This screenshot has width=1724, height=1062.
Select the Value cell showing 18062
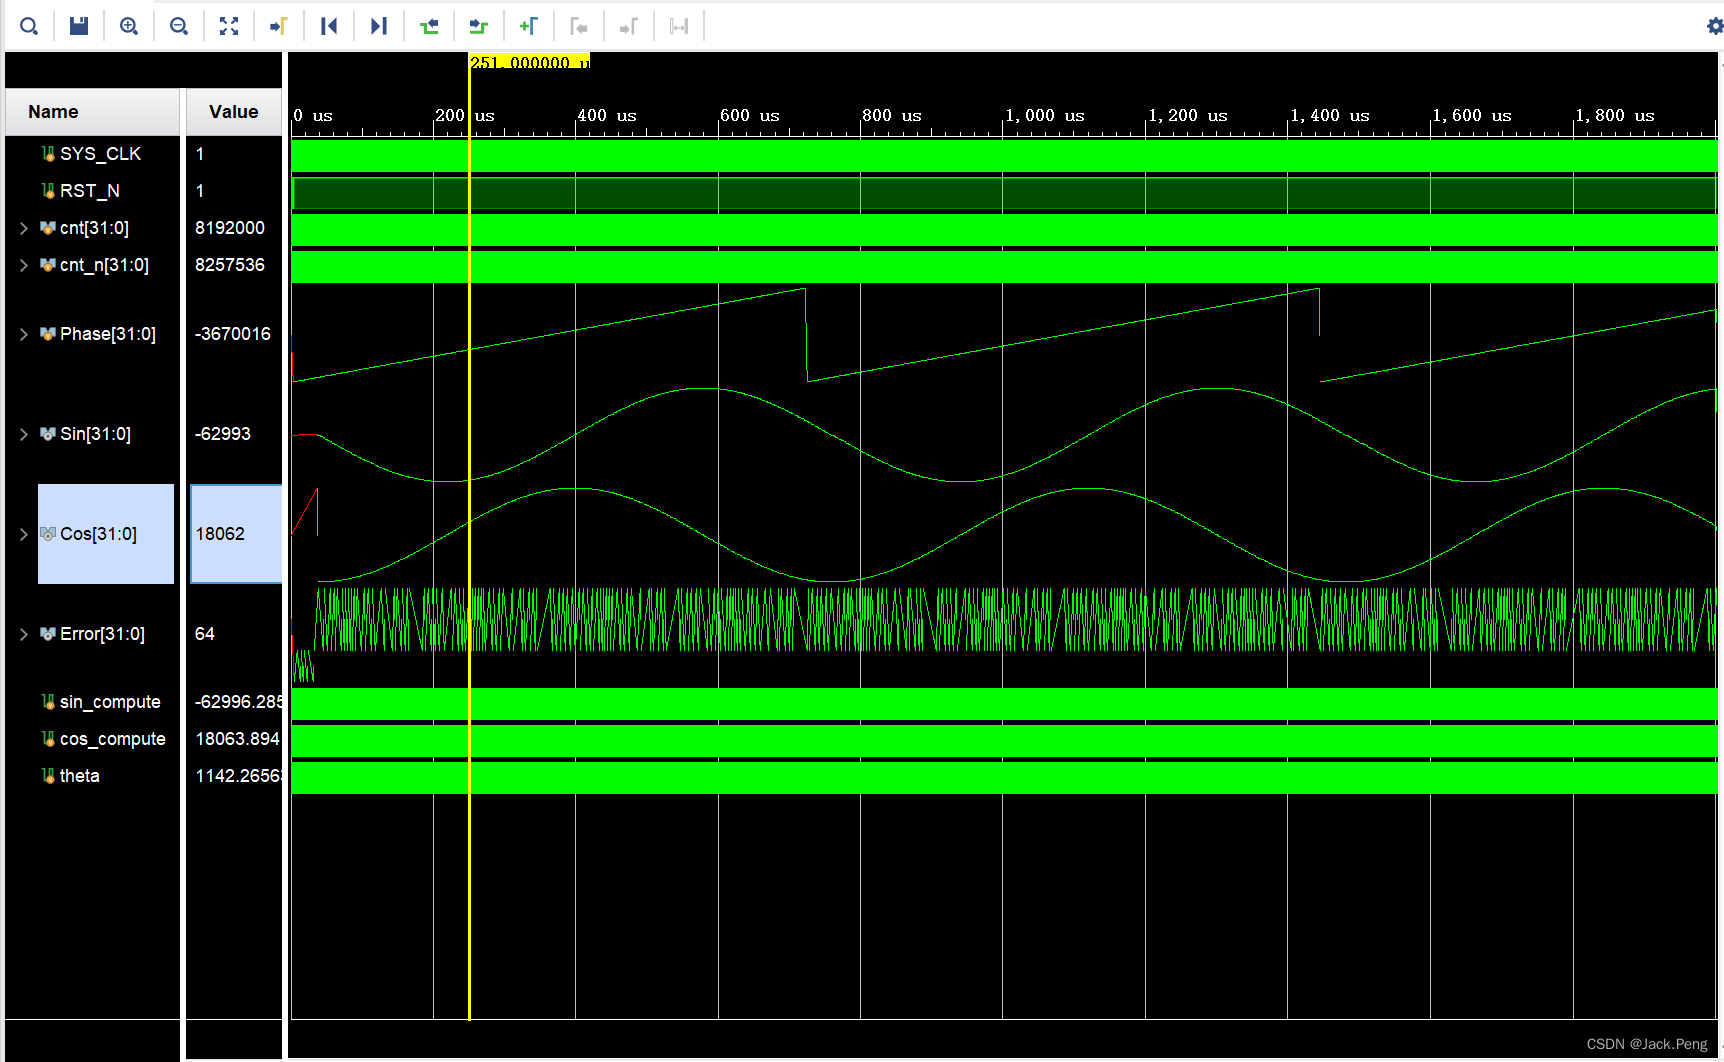pyautogui.click(x=233, y=534)
